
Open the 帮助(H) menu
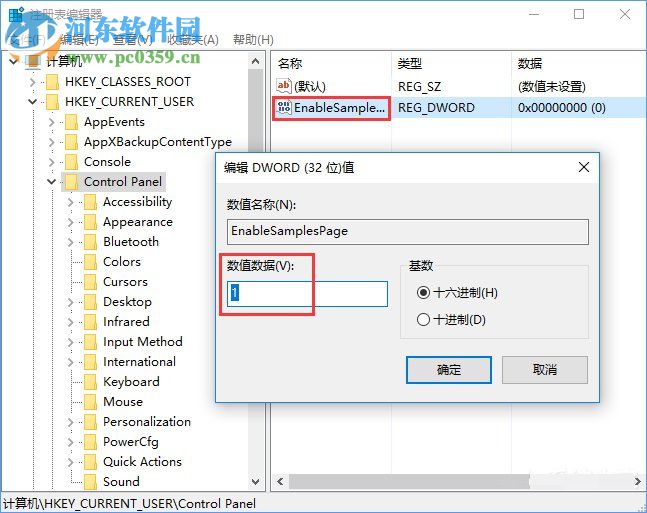pos(253,40)
